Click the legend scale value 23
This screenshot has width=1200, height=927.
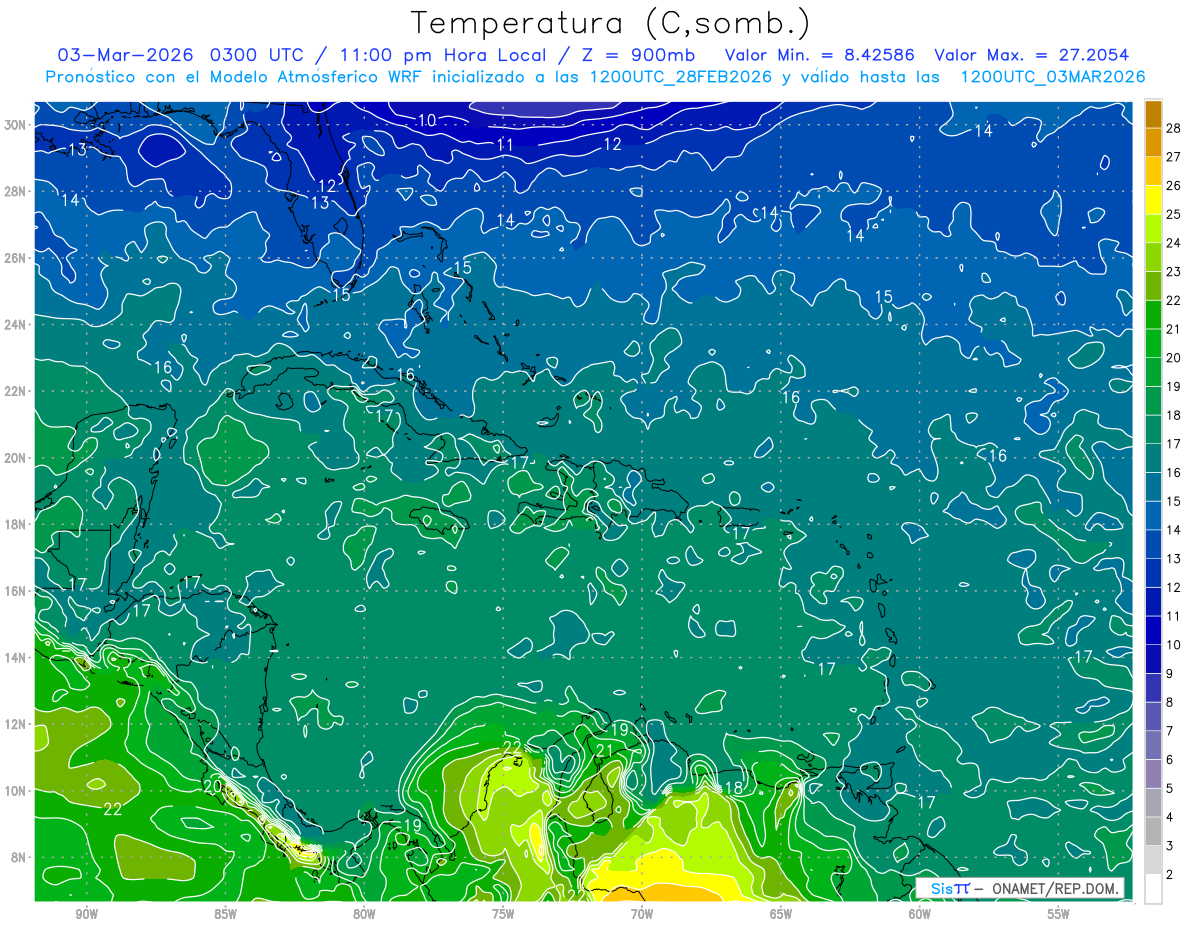[x=1175, y=272]
